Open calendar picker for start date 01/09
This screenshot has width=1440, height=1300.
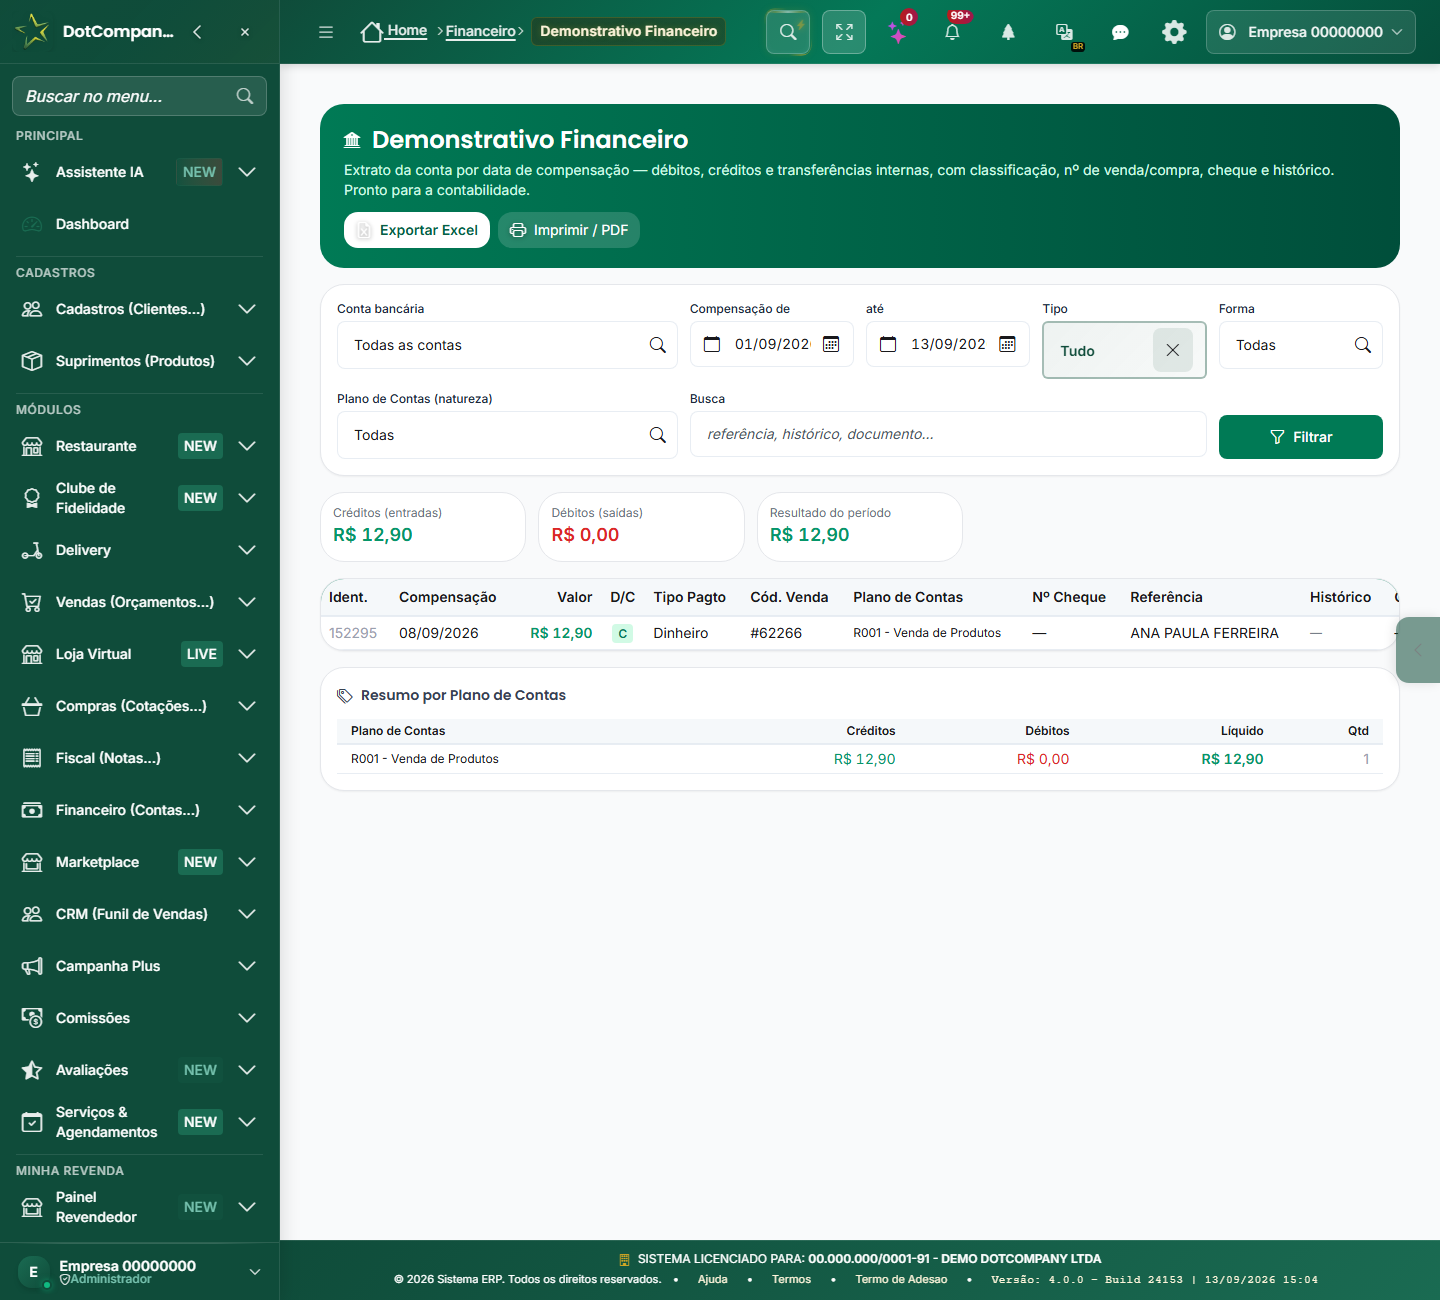[831, 344]
